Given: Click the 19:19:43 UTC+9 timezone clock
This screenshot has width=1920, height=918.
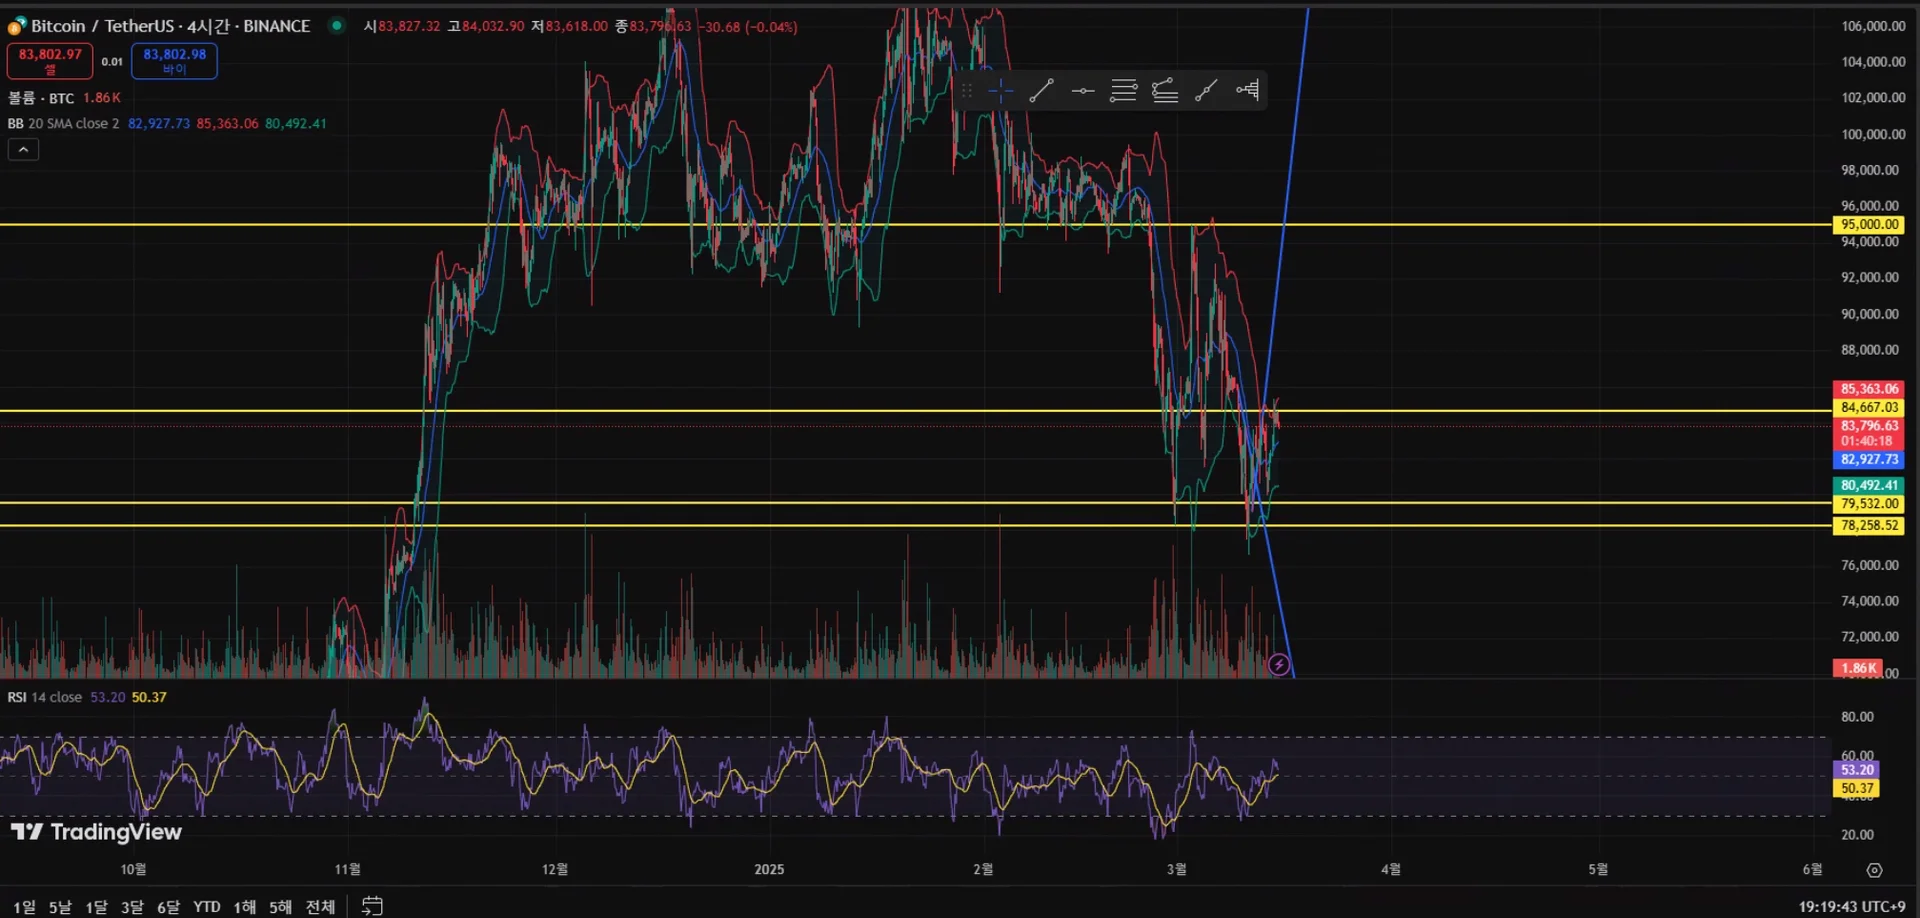Looking at the screenshot, I should tap(1852, 906).
